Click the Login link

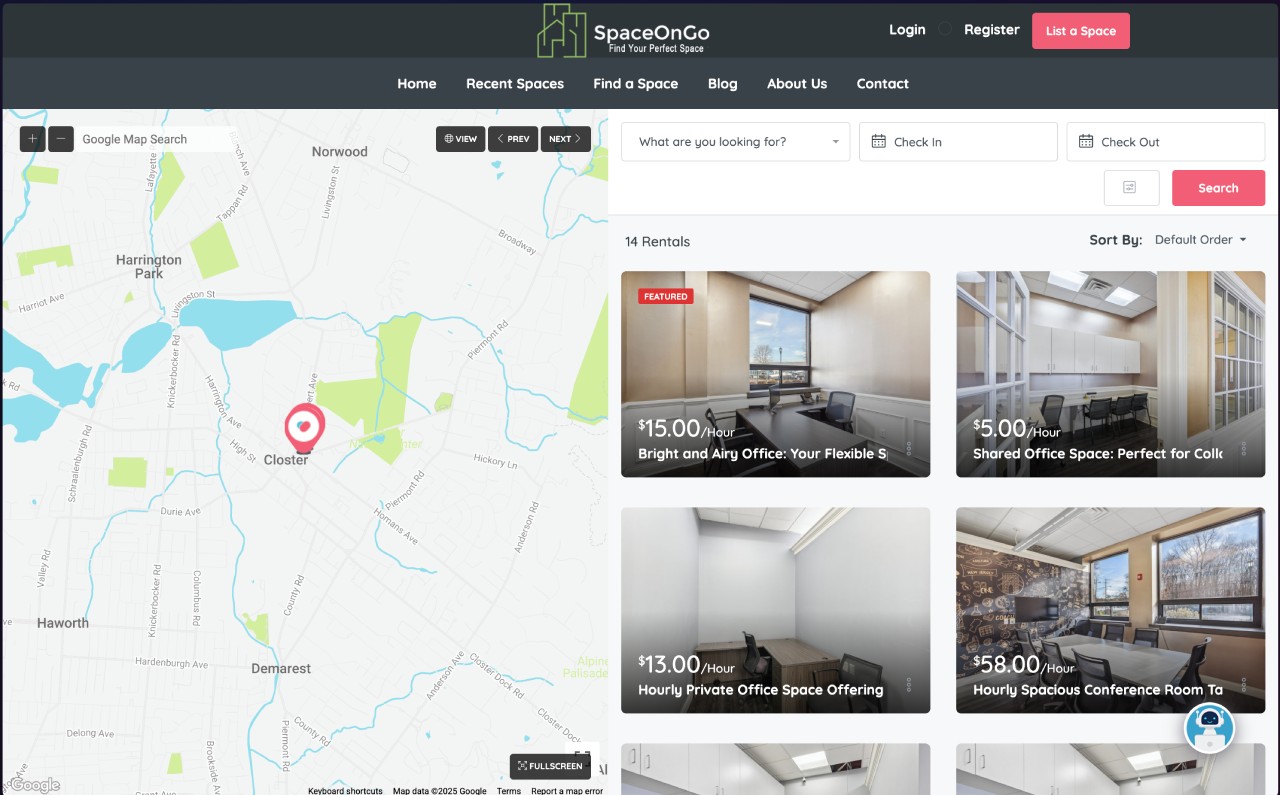(x=907, y=30)
